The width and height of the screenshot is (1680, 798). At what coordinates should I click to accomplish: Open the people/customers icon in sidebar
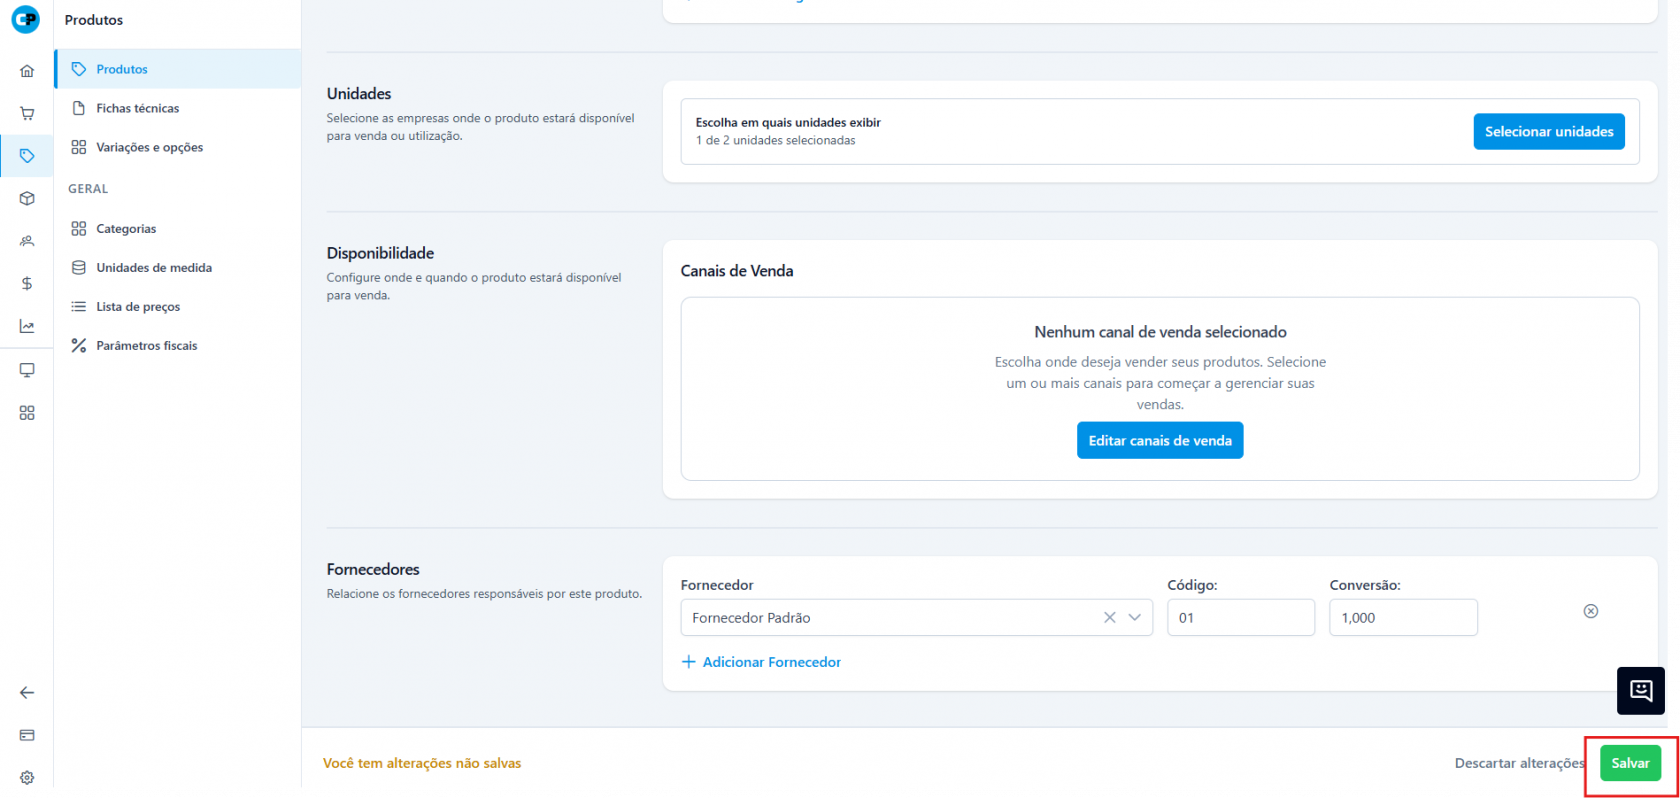click(x=27, y=241)
